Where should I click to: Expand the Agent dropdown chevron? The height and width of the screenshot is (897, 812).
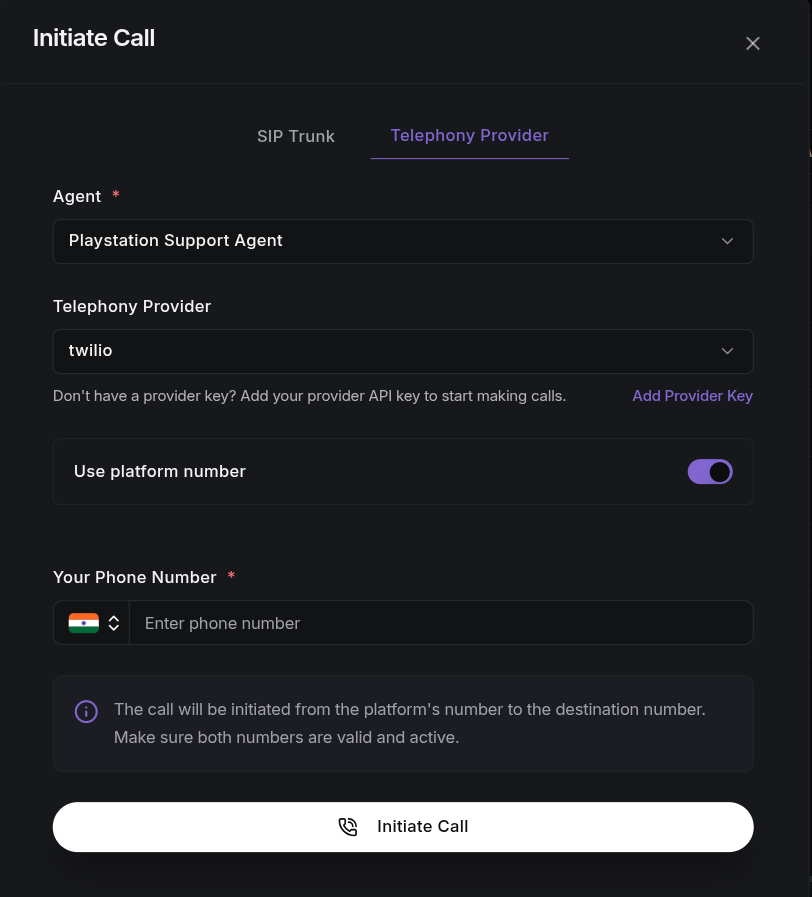click(x=727, y=241)
